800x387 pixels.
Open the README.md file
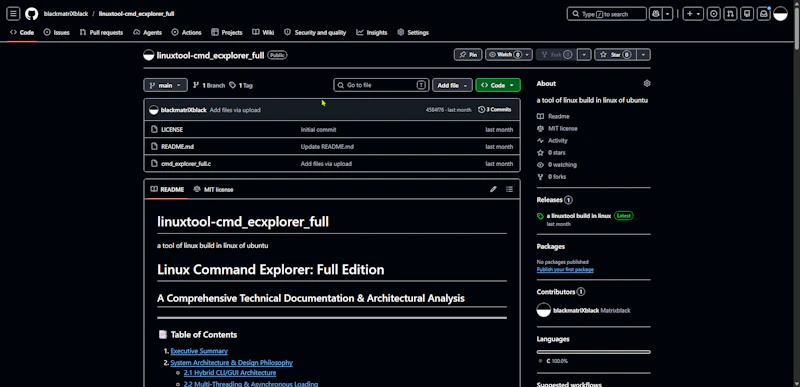tap(178, 146)
